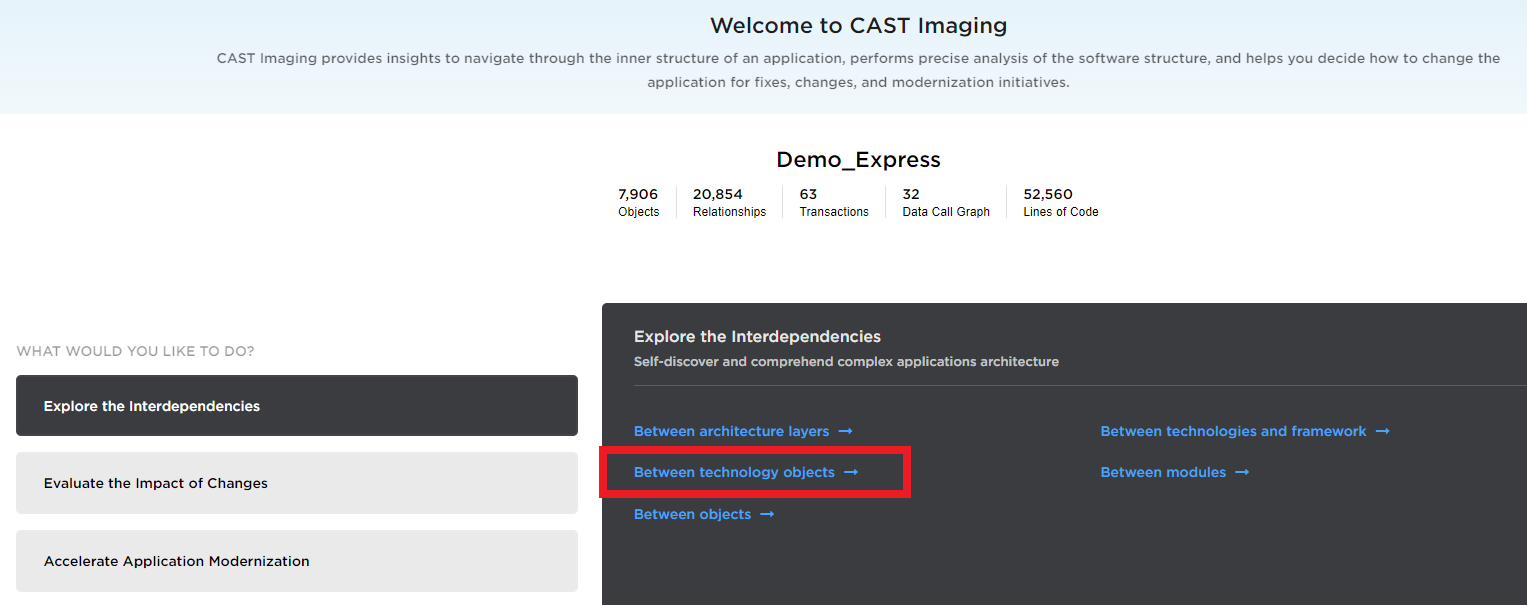Click the Demo_Express application name
The width and height of the screenshot is (1527, 605).
click(858, 160)
